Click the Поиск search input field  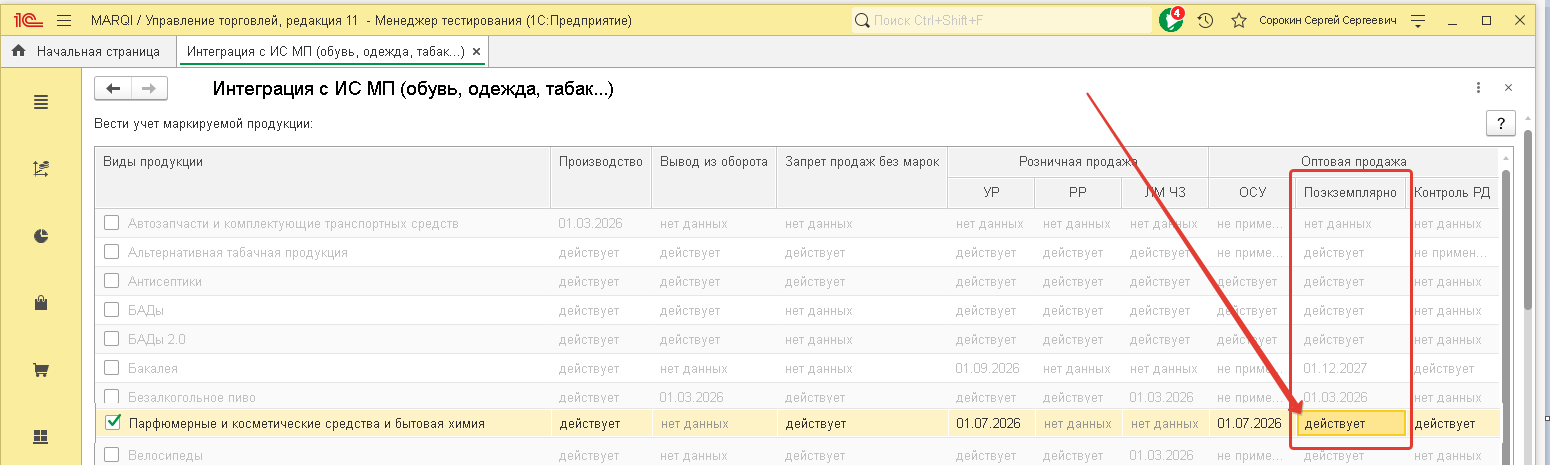click(x=1000, y=20)
